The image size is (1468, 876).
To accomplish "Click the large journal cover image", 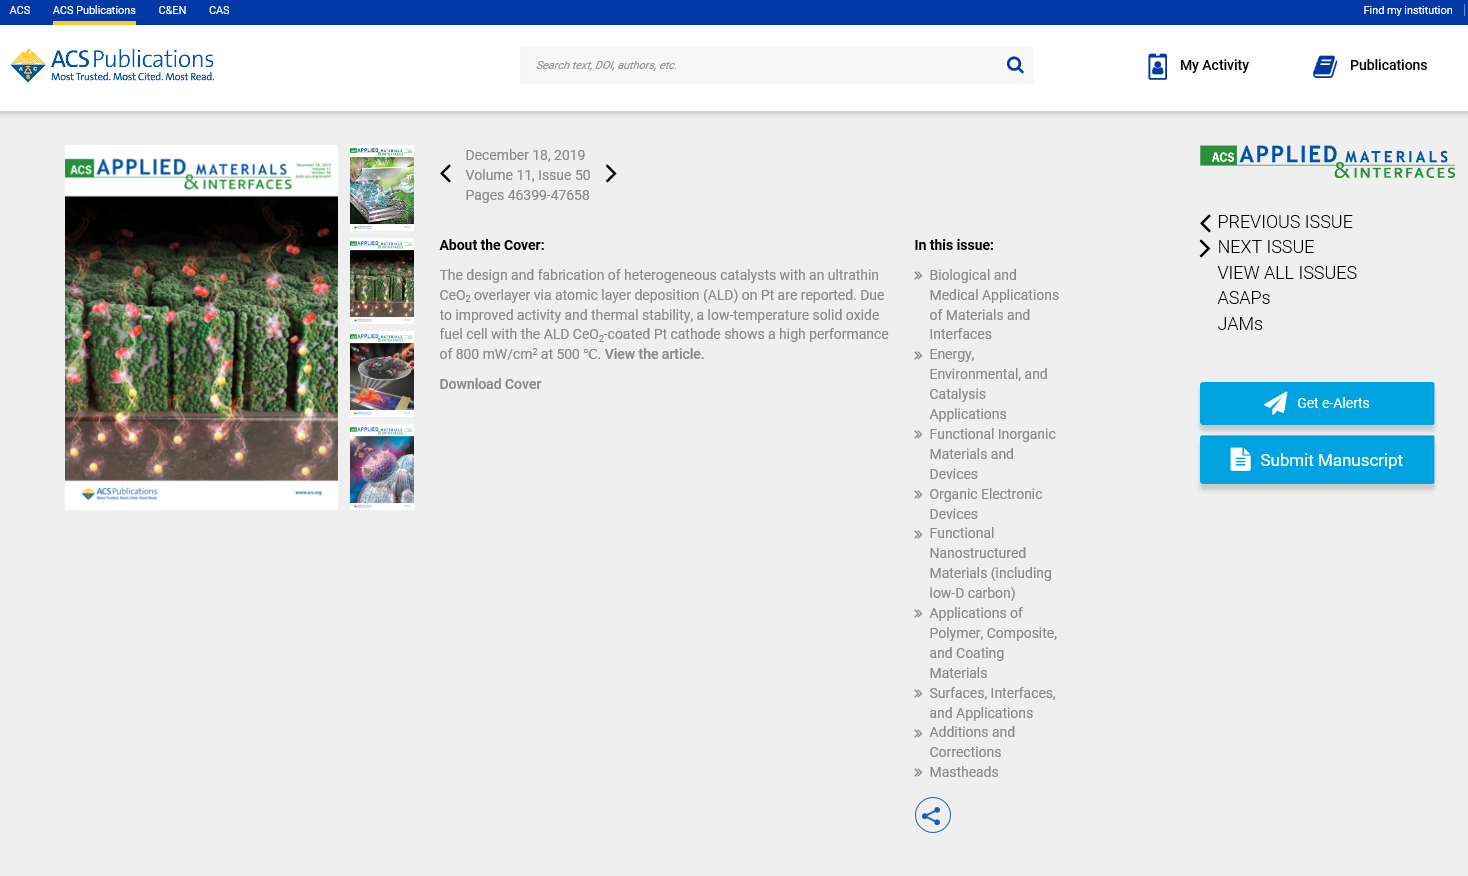I will [201, 327].
